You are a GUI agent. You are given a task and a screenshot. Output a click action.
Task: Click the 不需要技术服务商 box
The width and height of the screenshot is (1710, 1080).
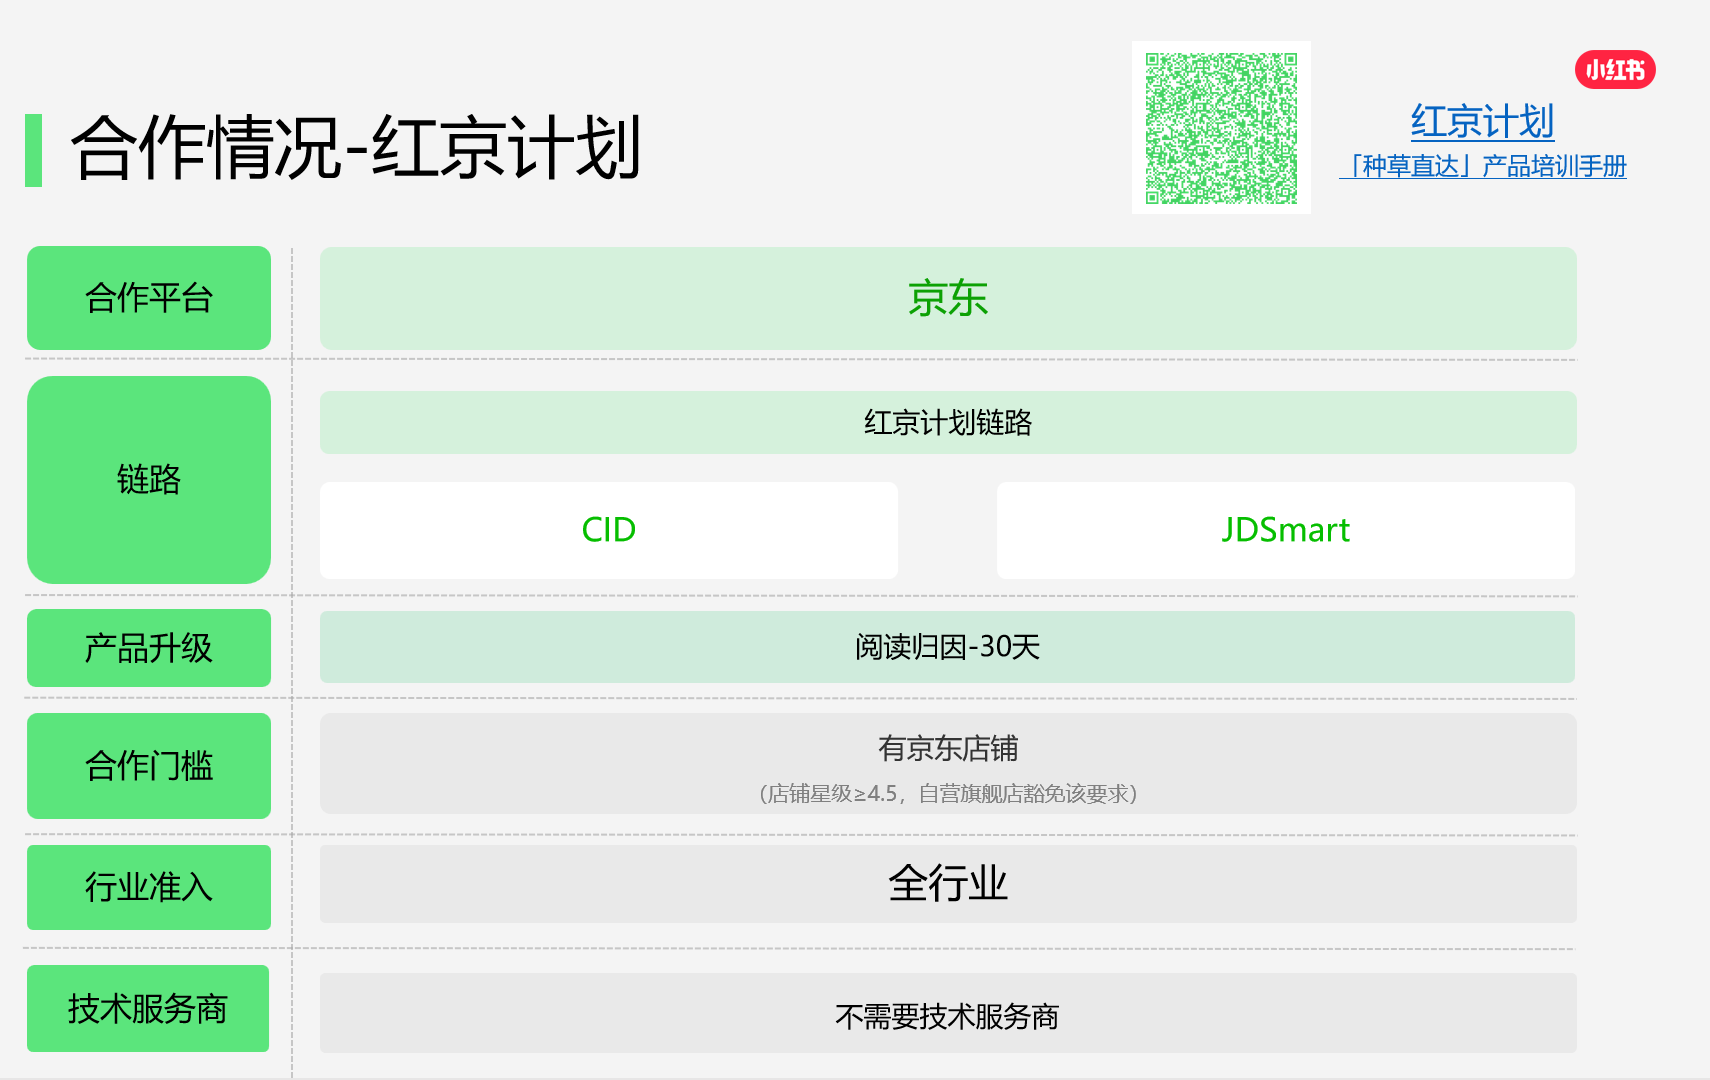coord(947,1016)
